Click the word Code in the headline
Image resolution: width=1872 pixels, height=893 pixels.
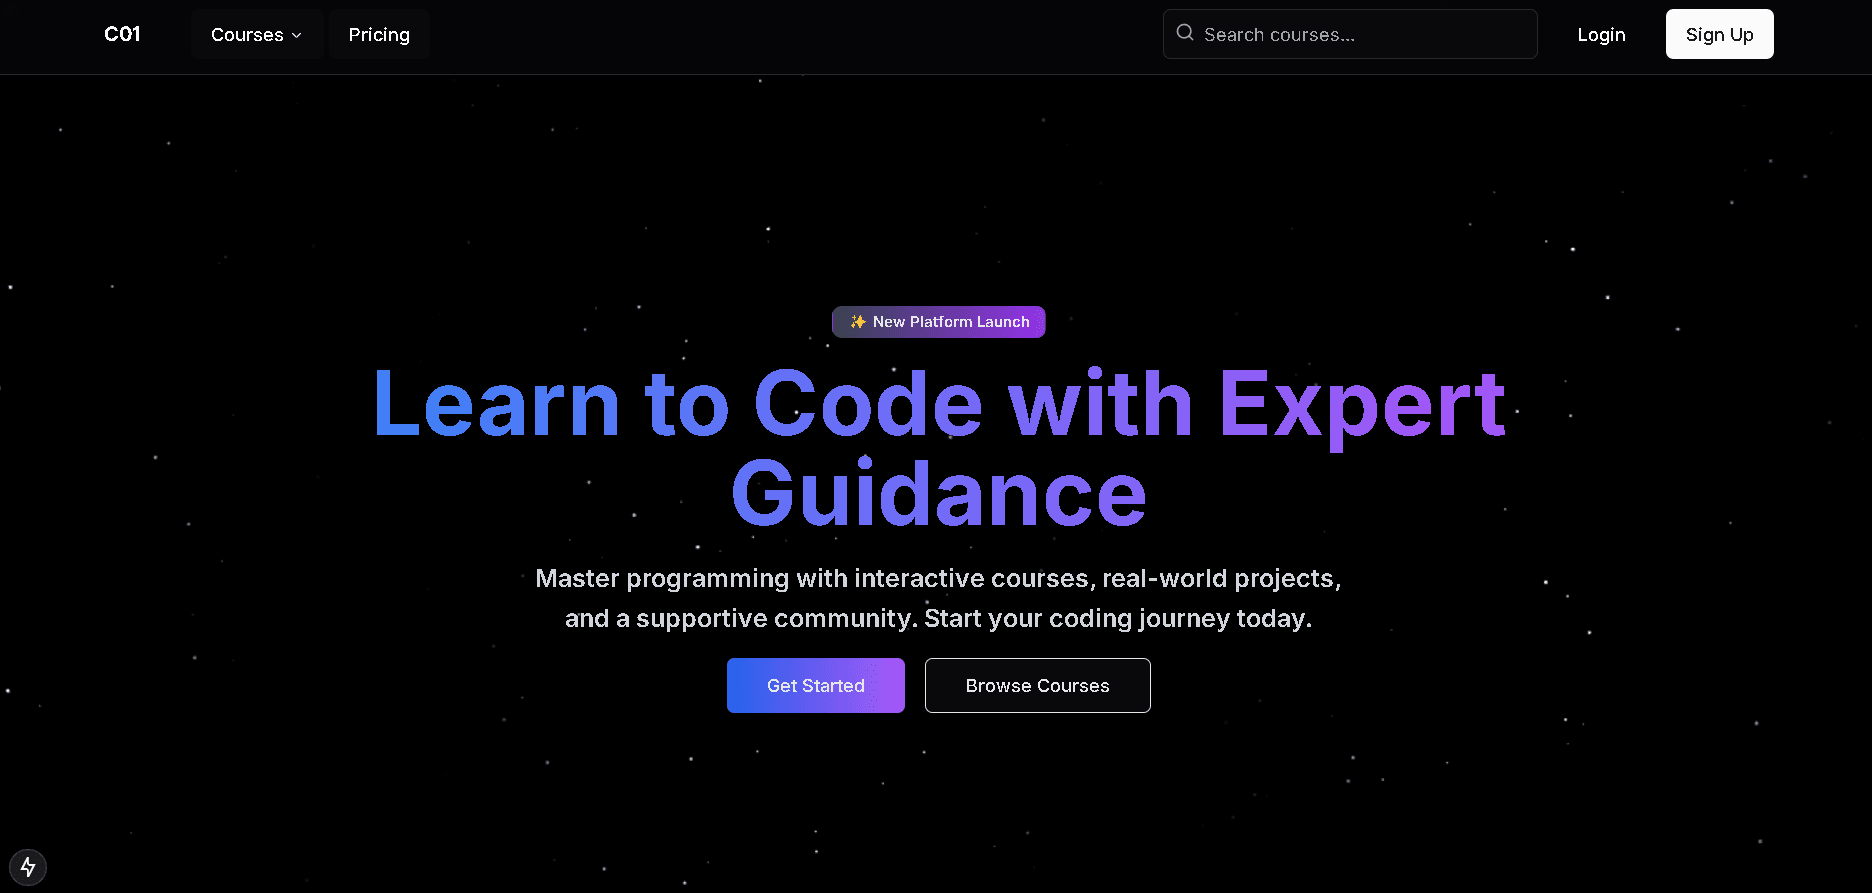tap(868, 405)
